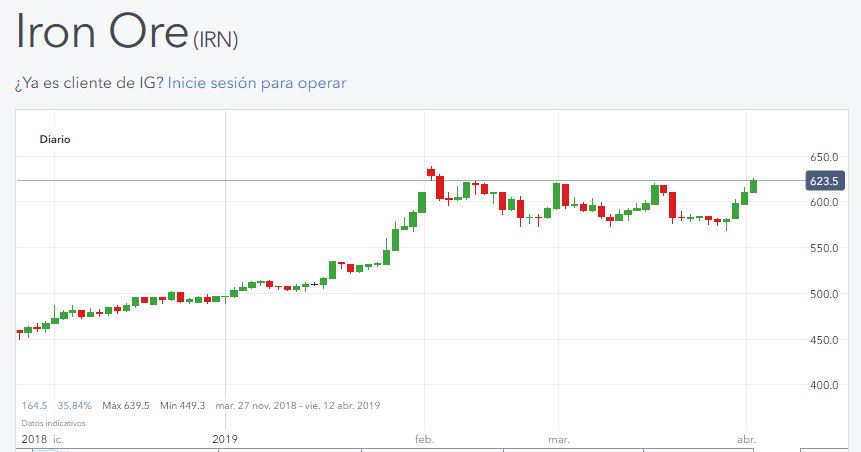861x452 pixels.
Task: Click the 'mar.' time axis label
Action: tap(559, 439)
